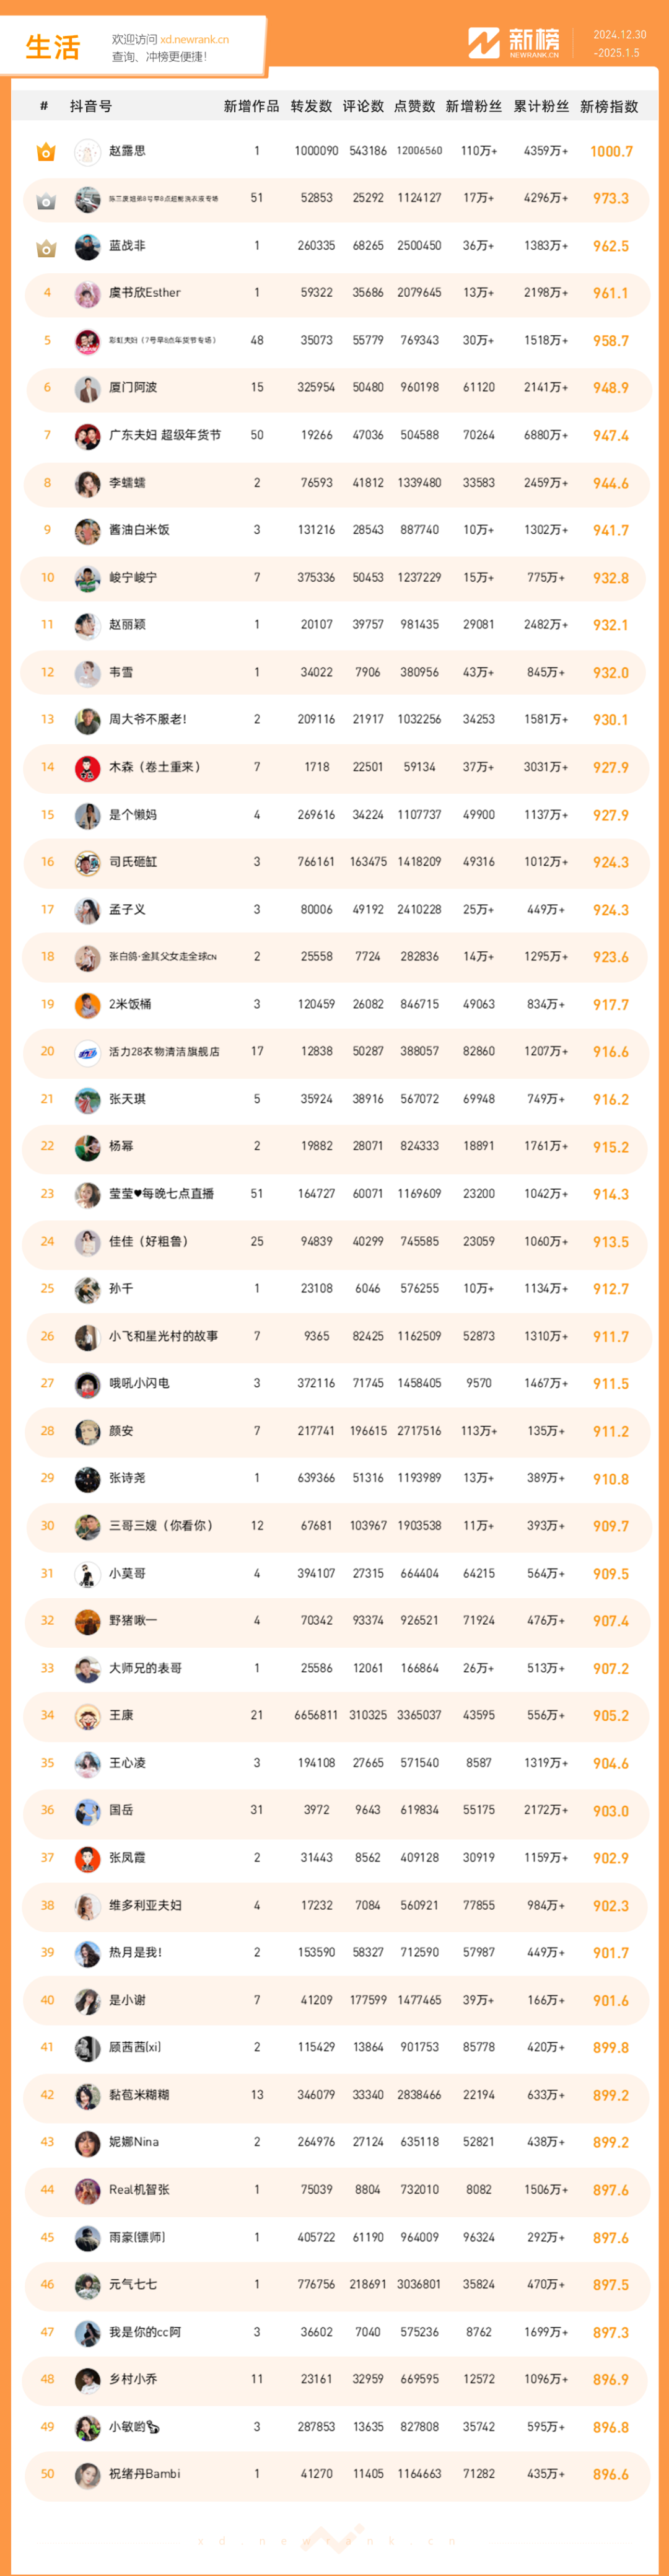This screenshot has height=2576, width=669.
Task: Click 王康 cartoon avatar icon
Action: coord(88,1716)
